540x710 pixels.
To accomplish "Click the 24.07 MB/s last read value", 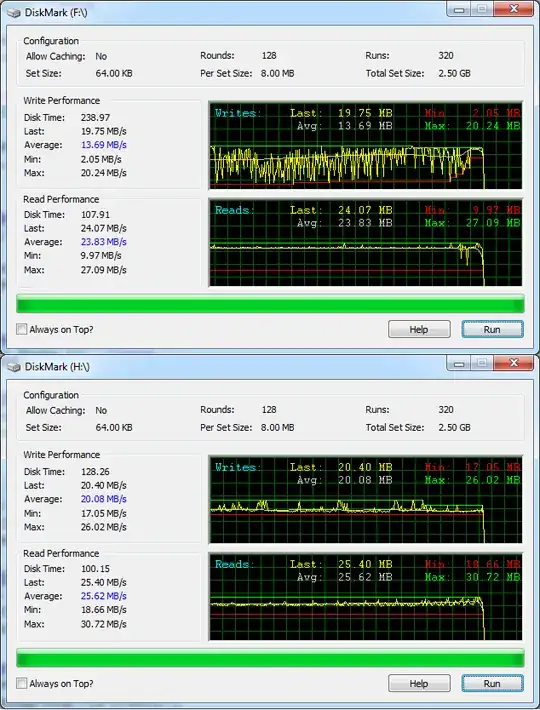I will tap(104, 228).
